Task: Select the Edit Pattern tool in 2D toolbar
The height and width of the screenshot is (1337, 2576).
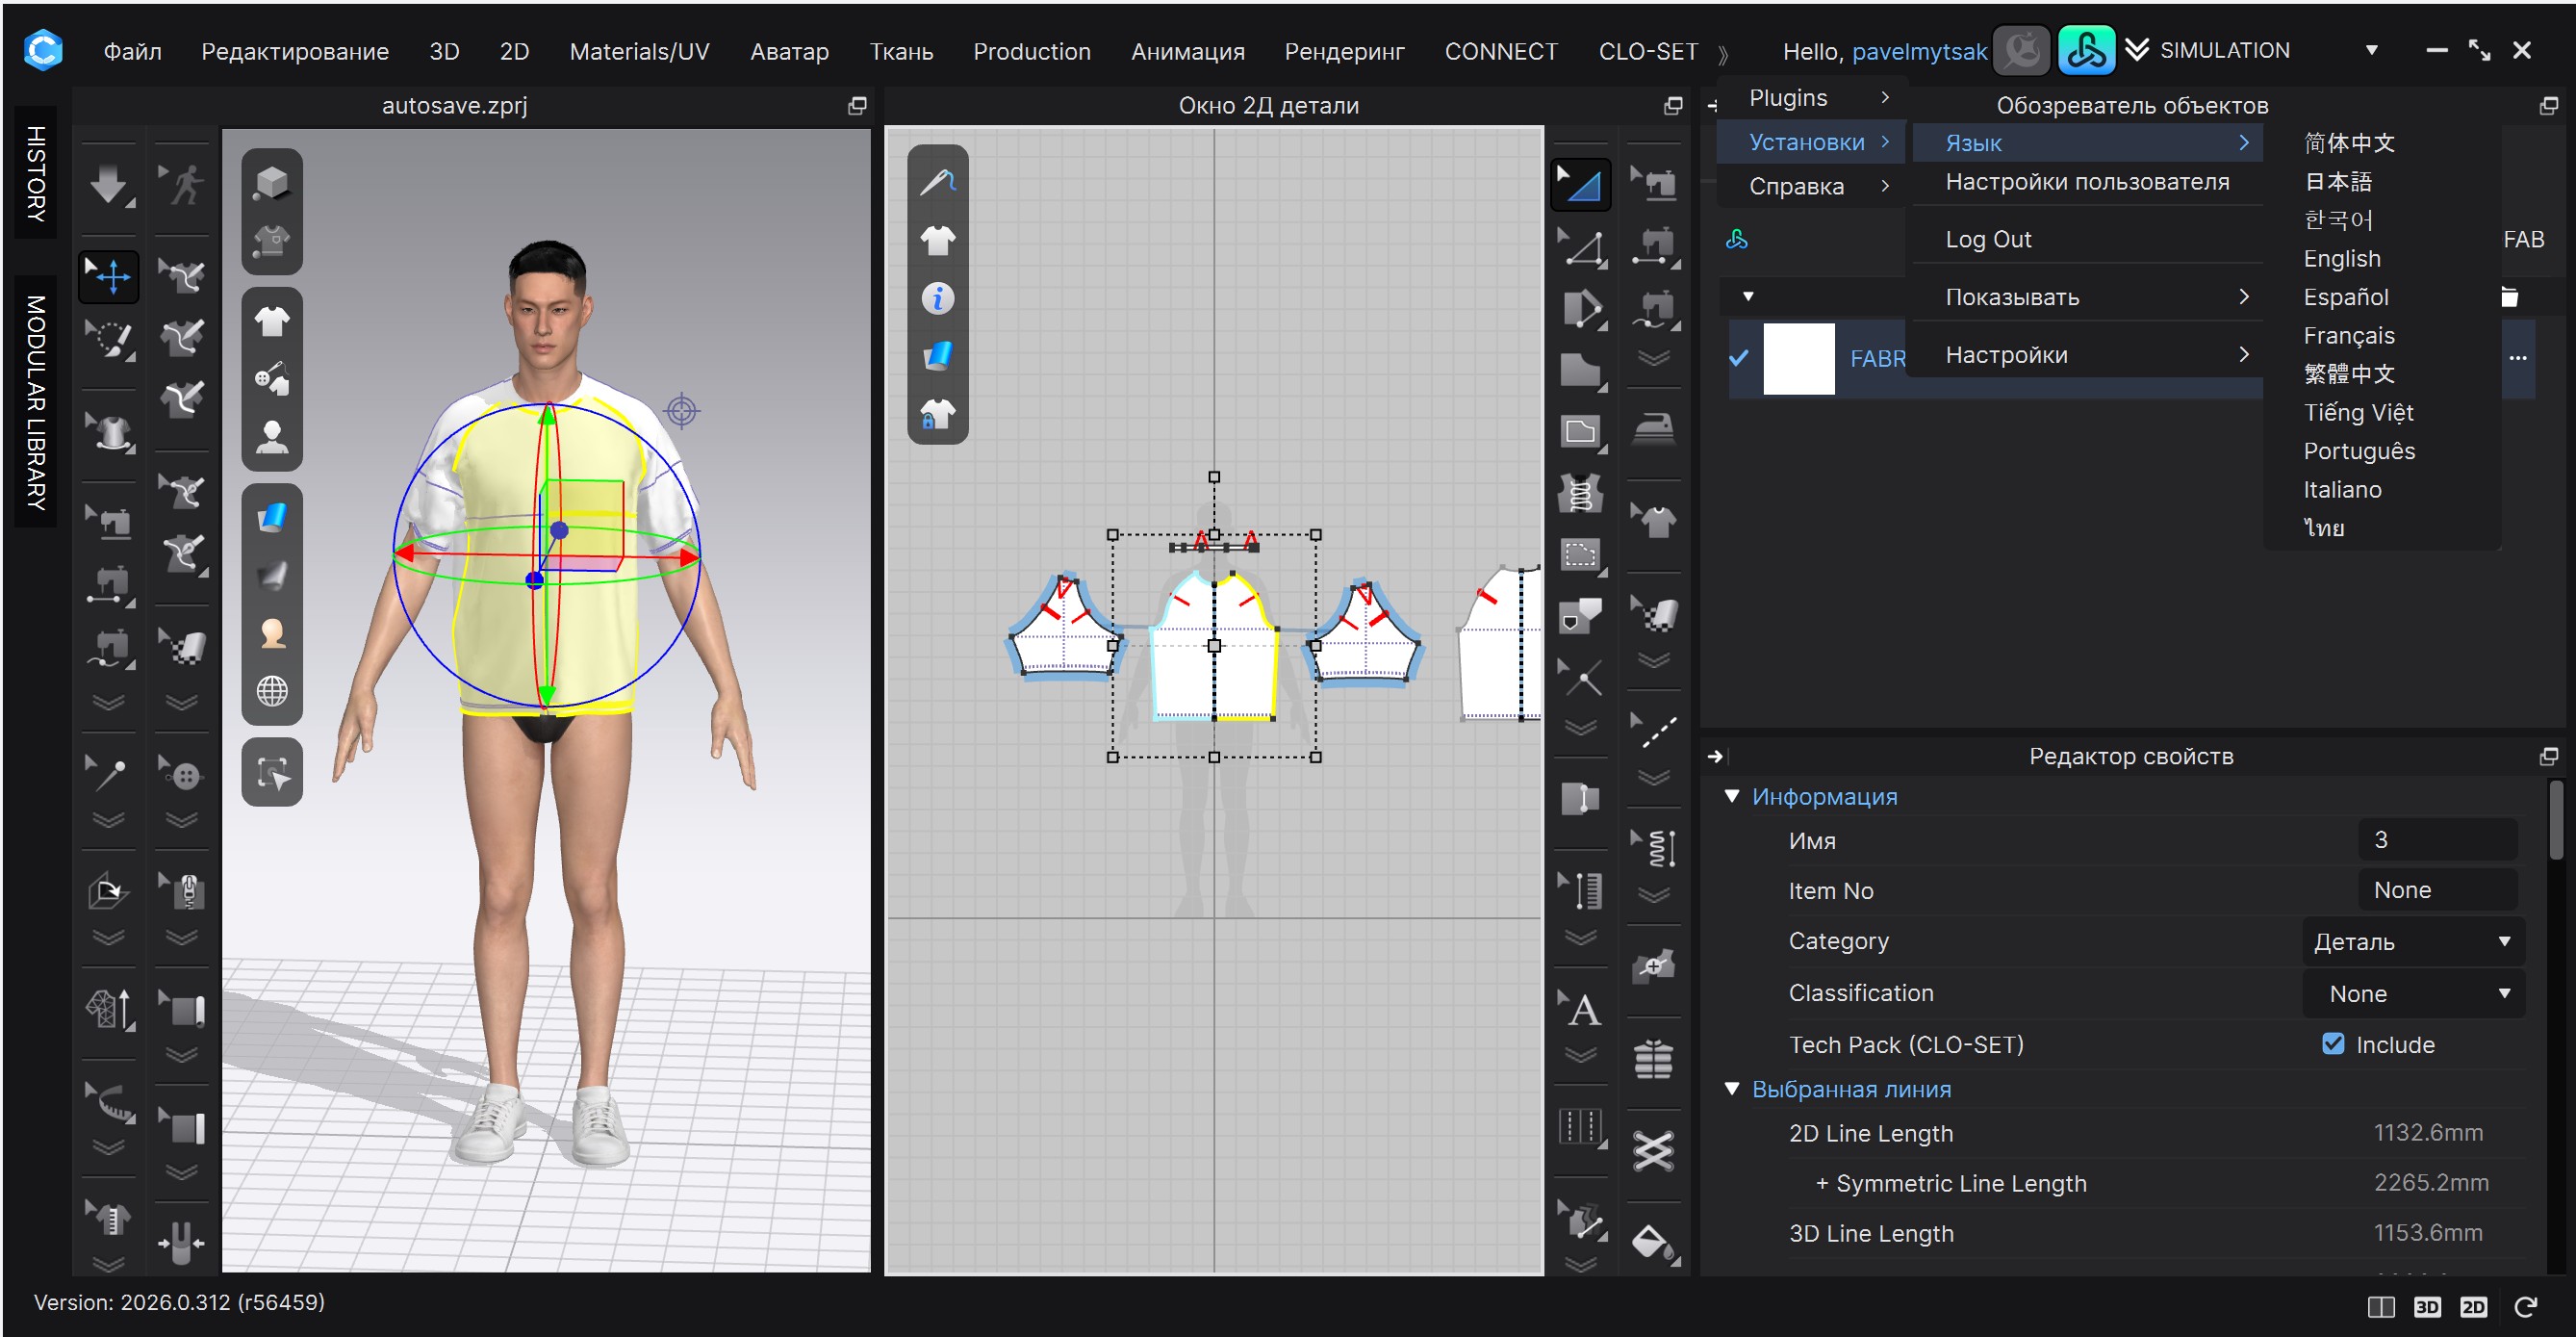Action: pos(1580,185)
